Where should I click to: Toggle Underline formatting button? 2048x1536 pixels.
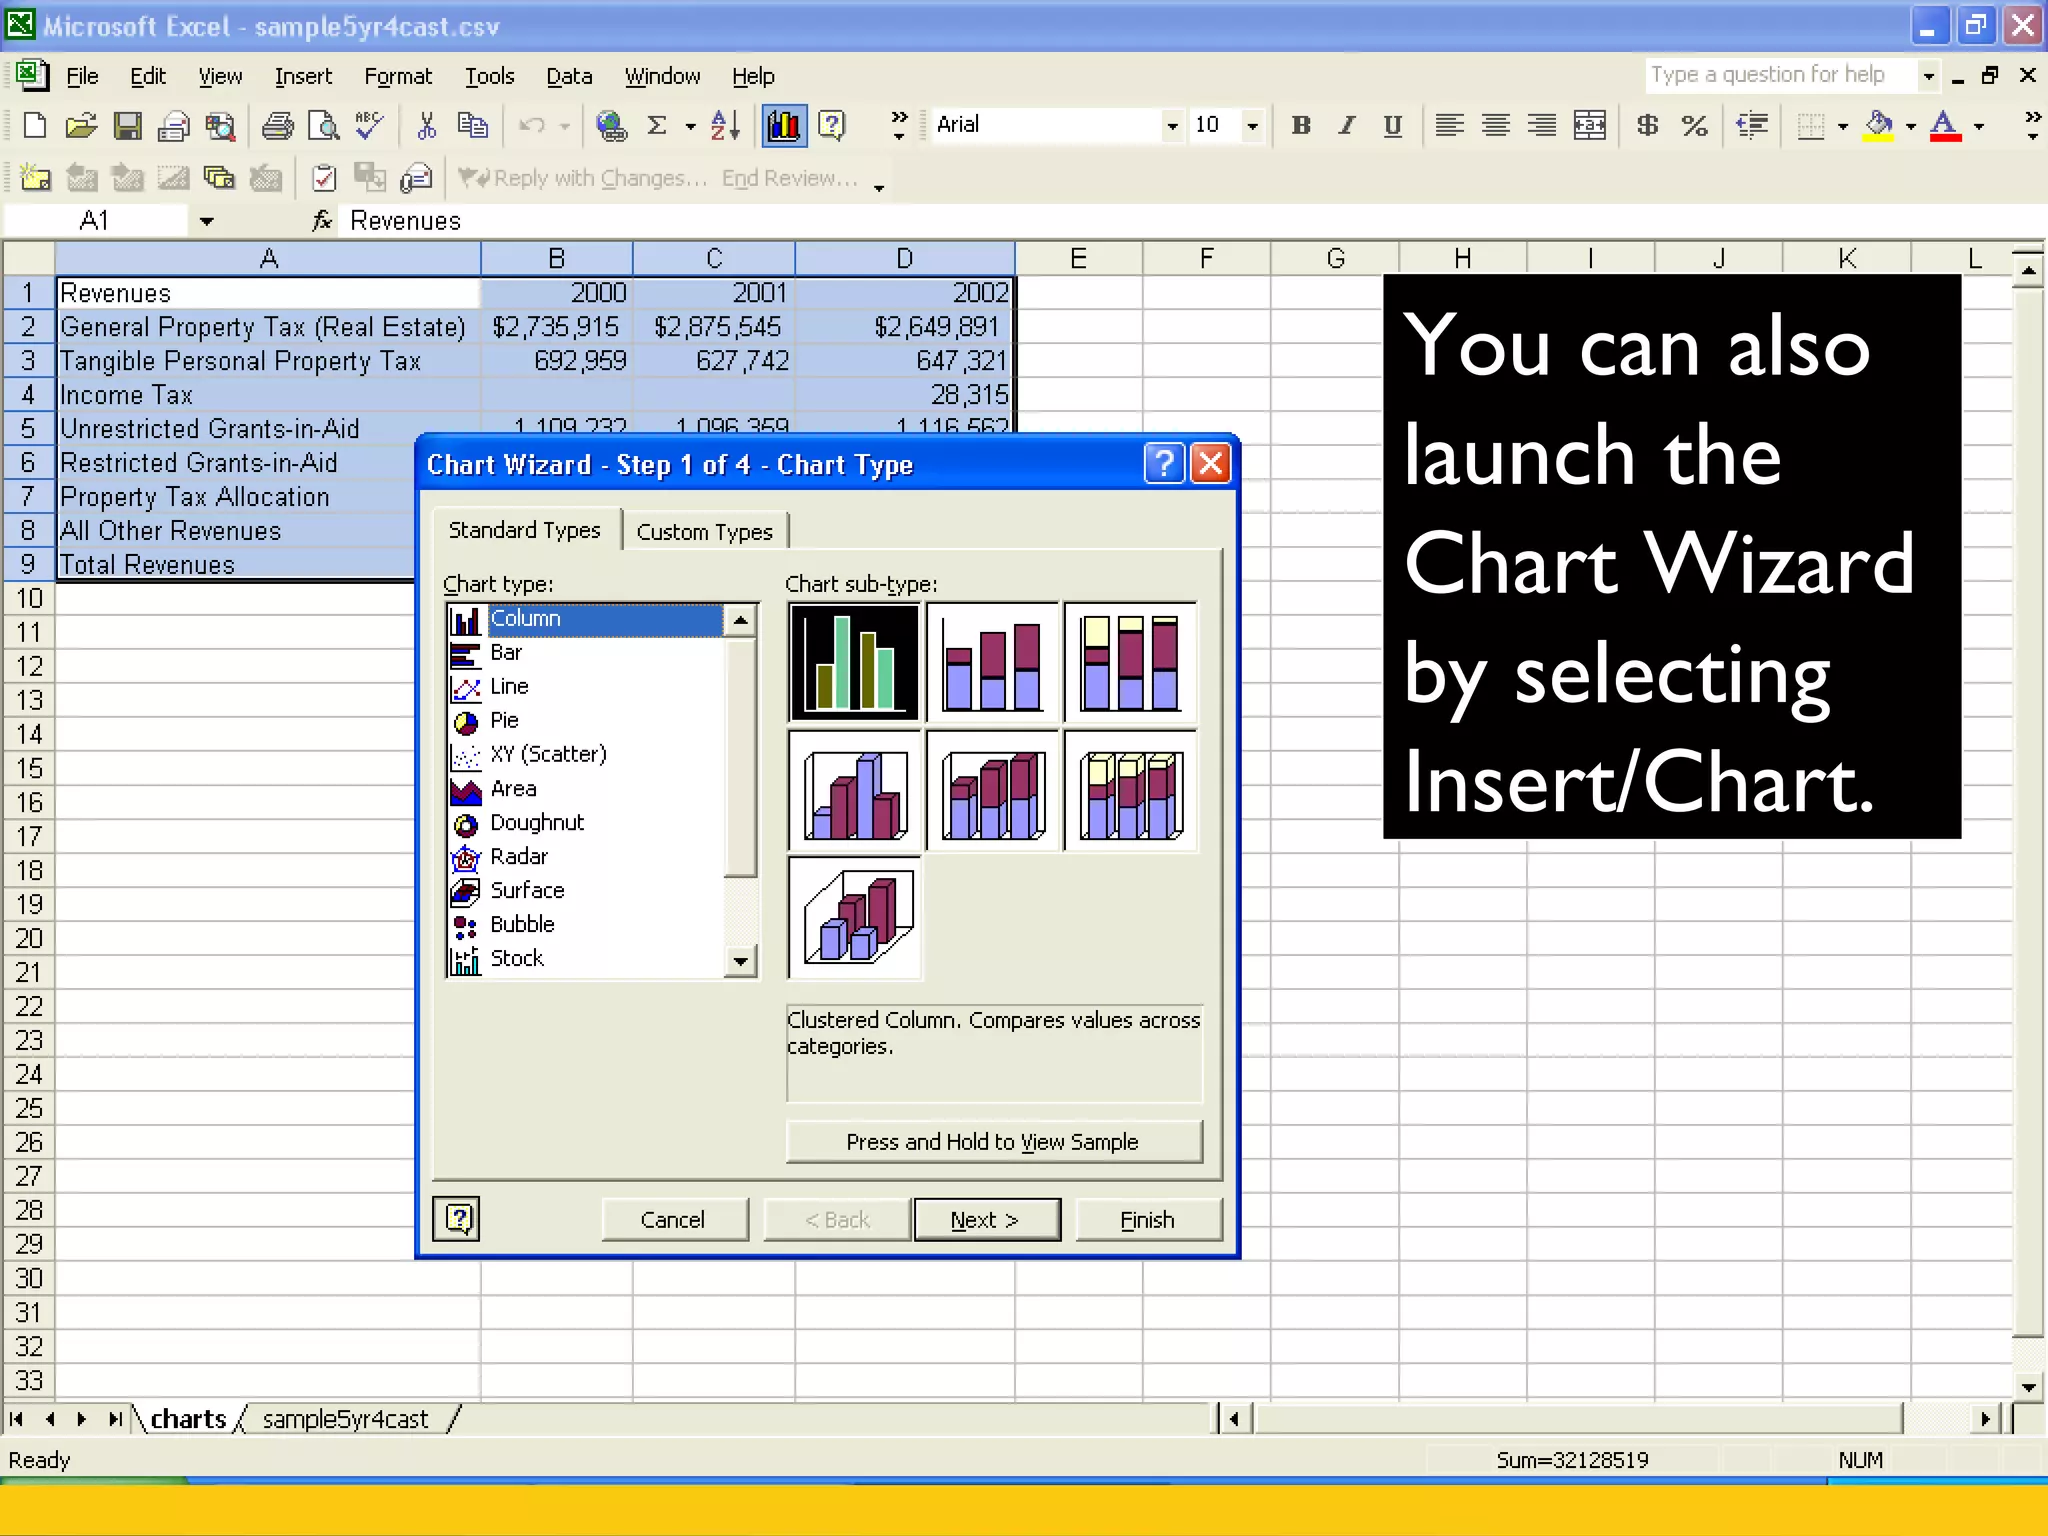pos(1392,125)
